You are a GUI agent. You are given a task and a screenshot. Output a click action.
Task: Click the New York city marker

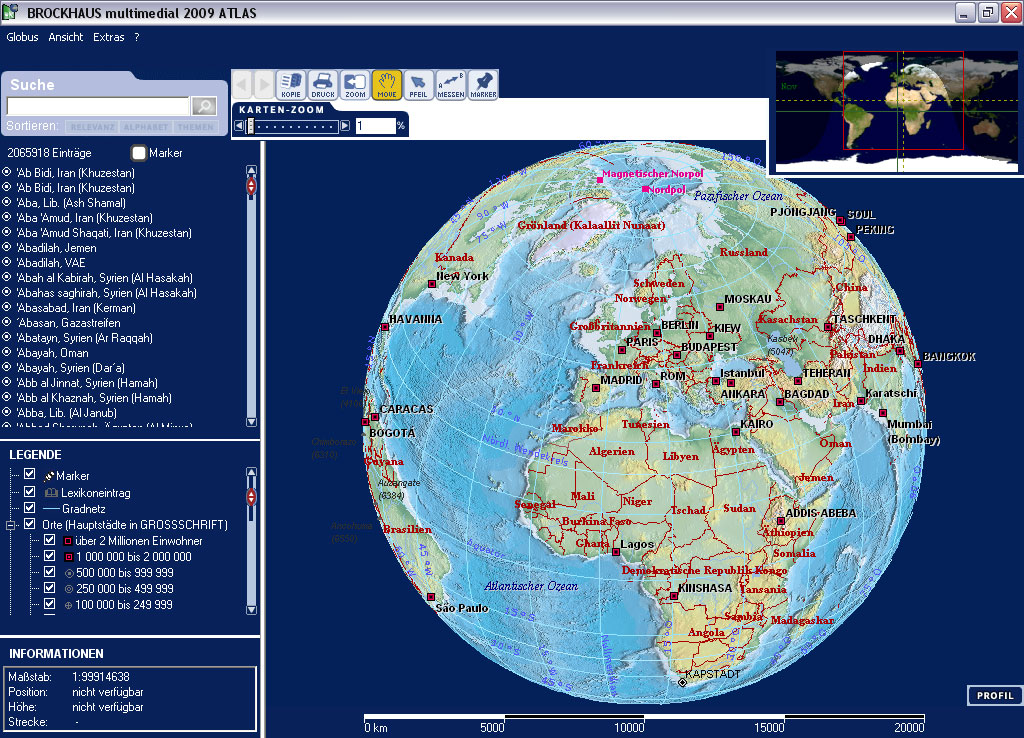point(432,284)
